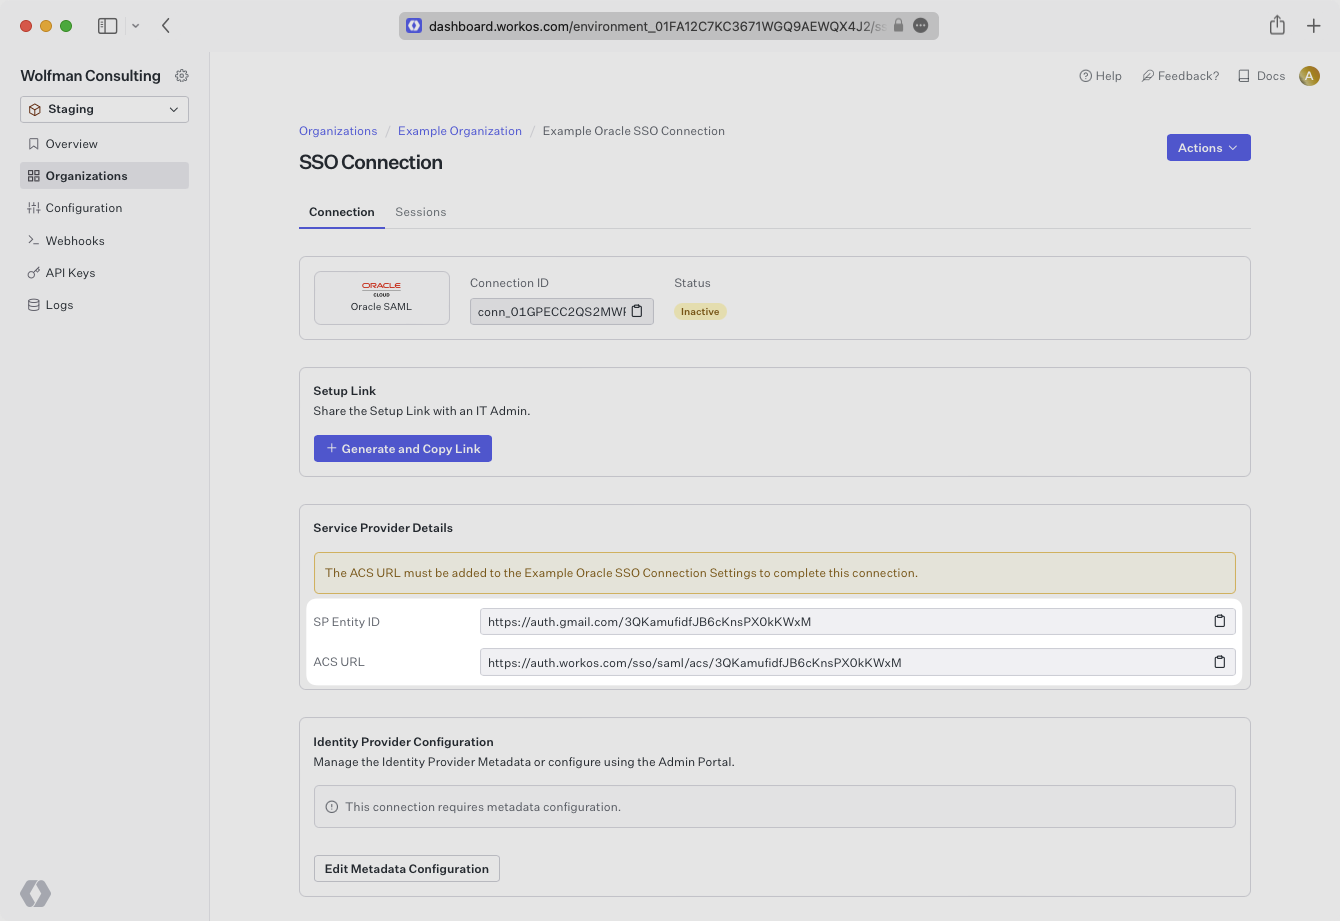1340x921 pixels.
Task: Open the Webhooks section in sidebar
Action: point(74,240)
